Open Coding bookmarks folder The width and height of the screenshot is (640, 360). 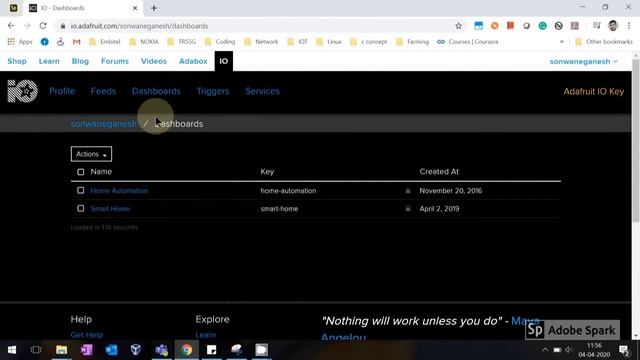(220, 42)
